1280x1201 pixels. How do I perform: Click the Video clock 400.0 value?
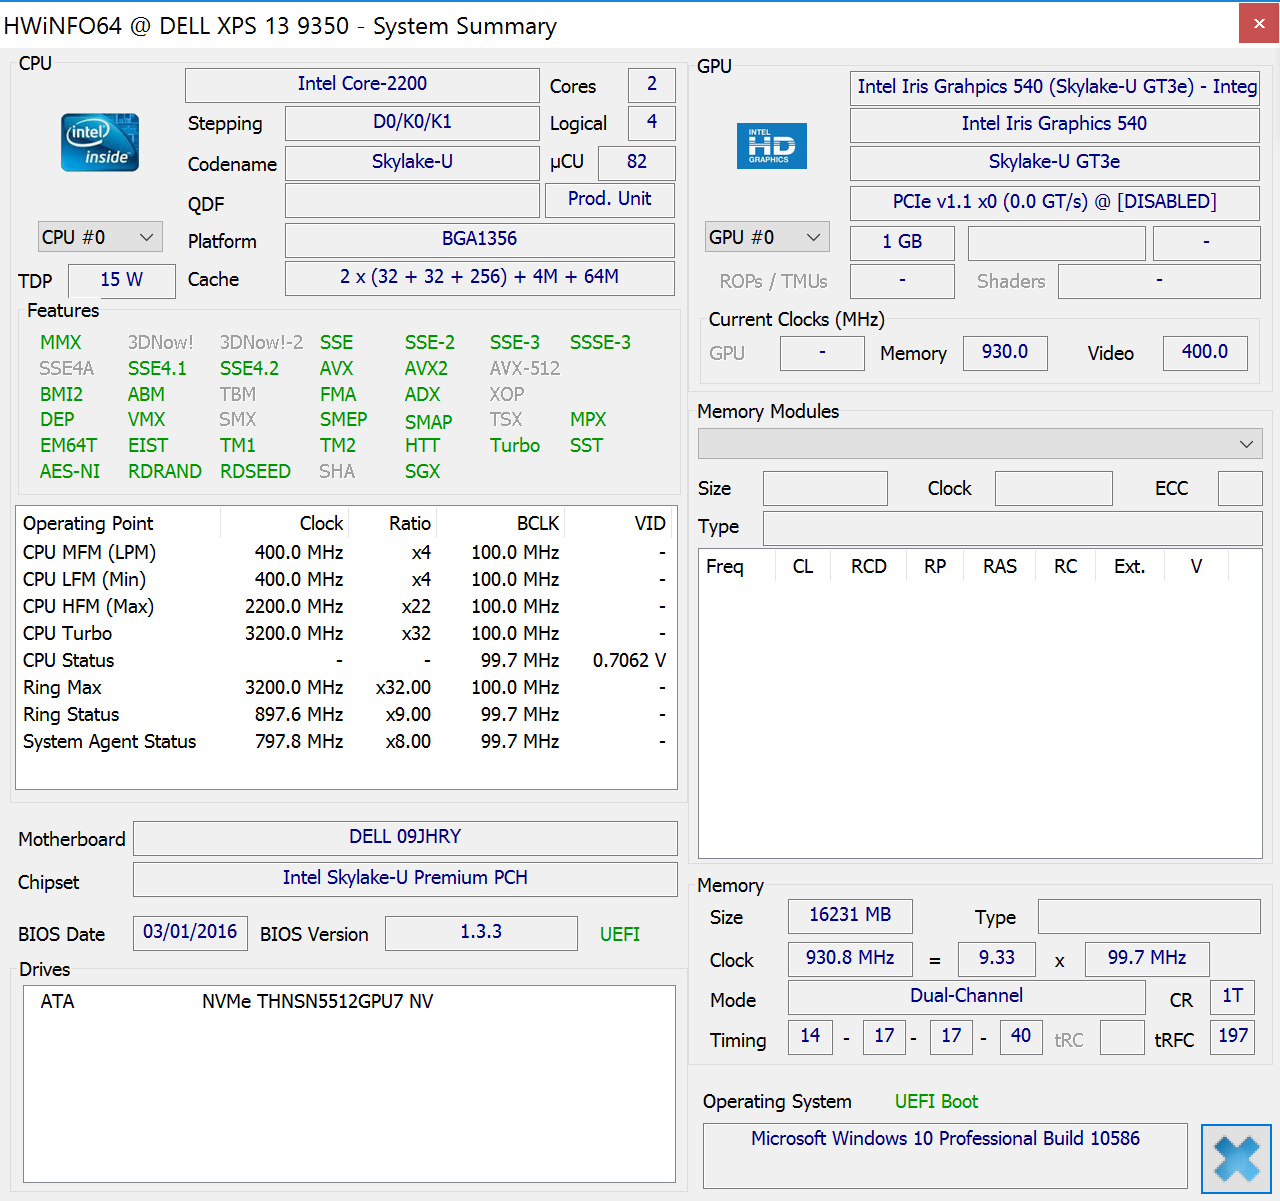coord(1205,352)
